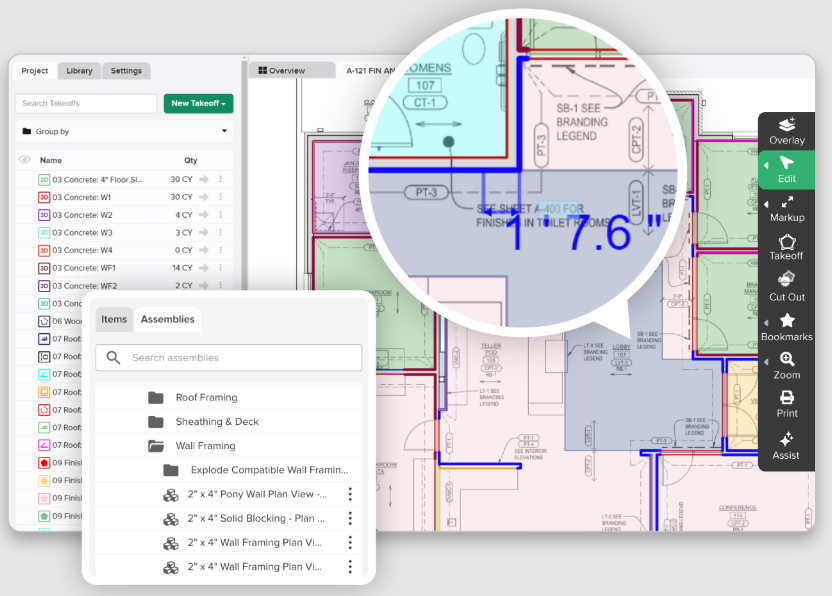Open the New Takeoff dropdown button

198,103
